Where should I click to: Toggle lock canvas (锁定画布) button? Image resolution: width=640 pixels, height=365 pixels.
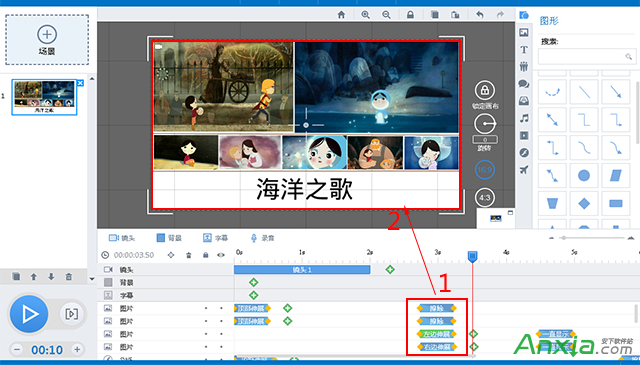coord(485,90)
